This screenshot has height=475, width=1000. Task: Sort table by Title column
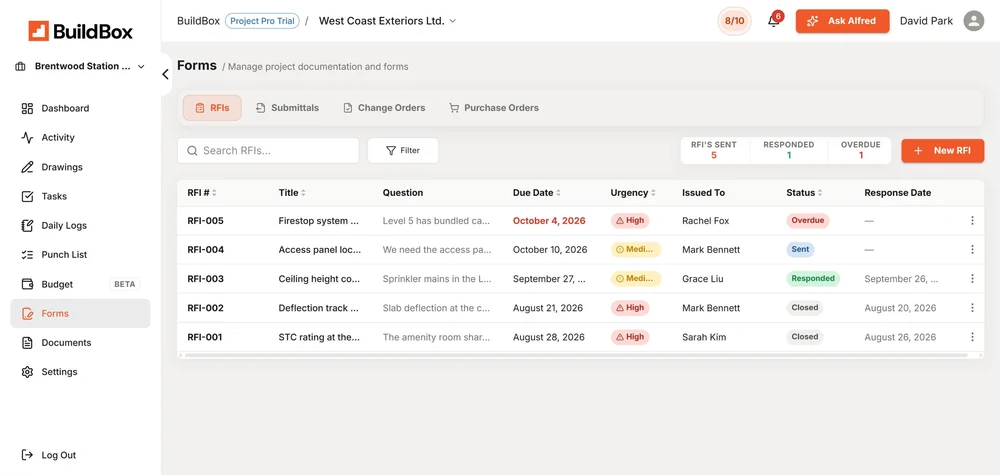[x=292, y=193]
